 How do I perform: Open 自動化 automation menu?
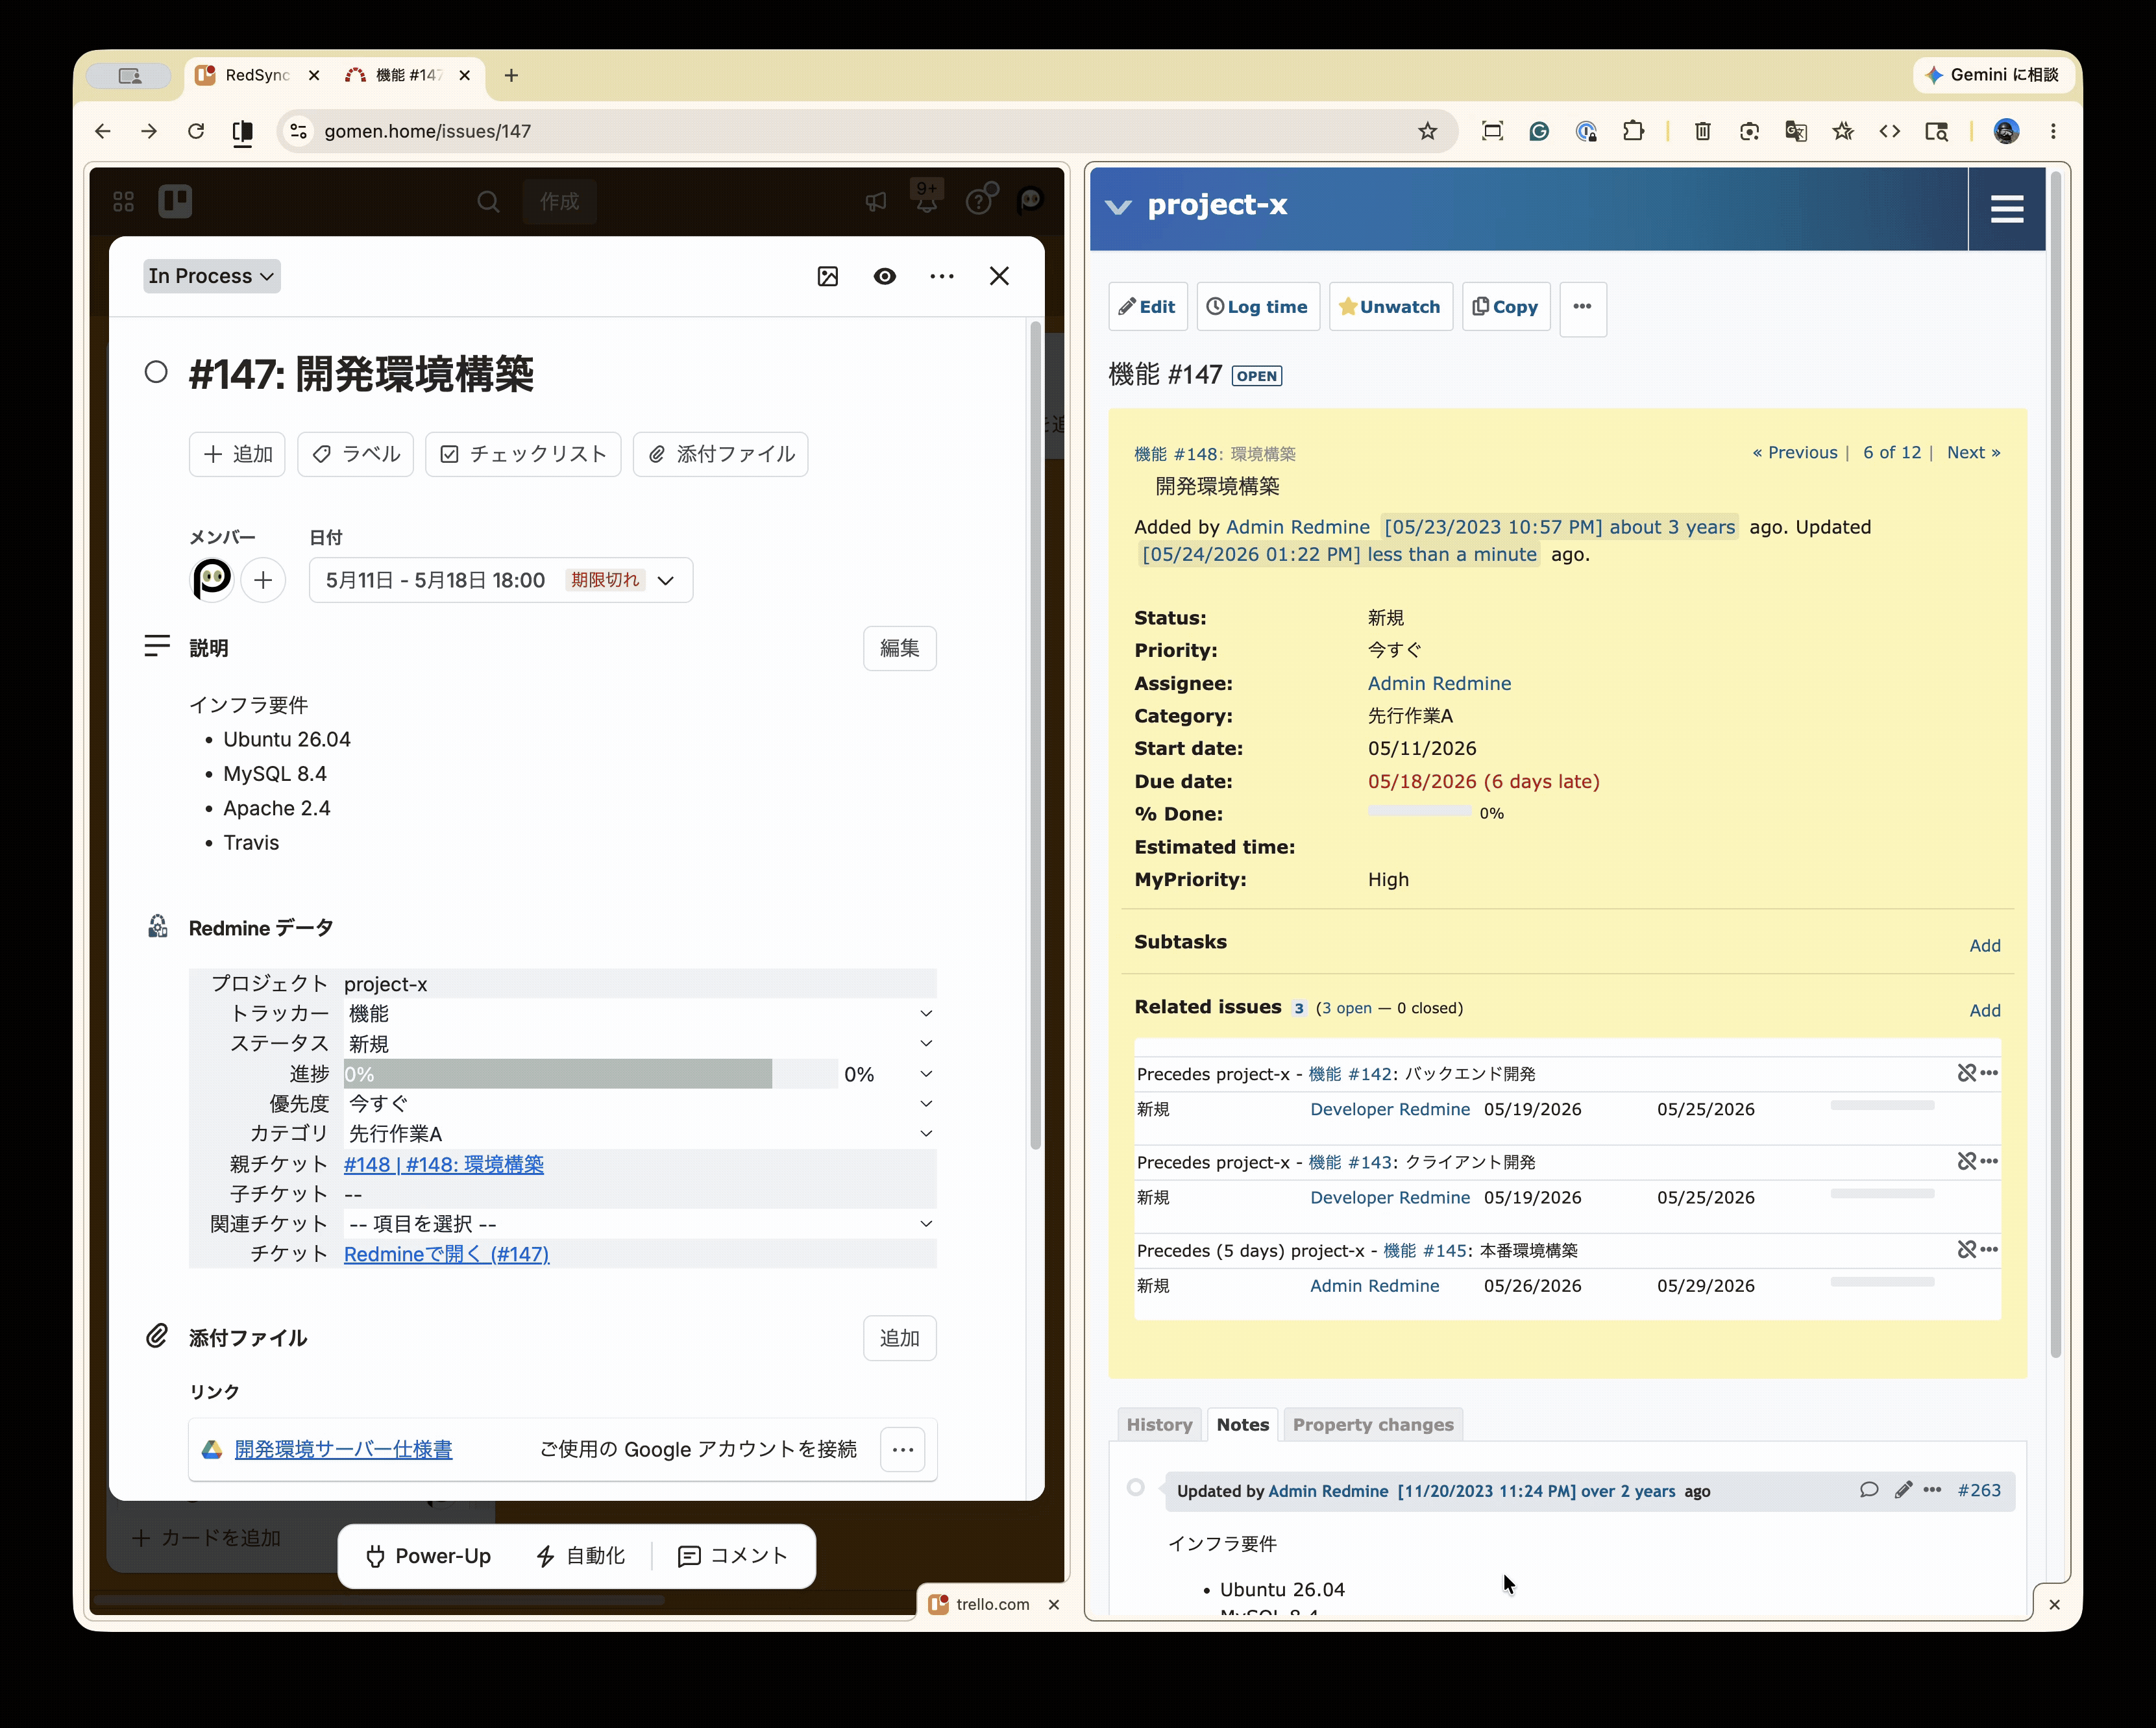click(x=580, y=1556)
